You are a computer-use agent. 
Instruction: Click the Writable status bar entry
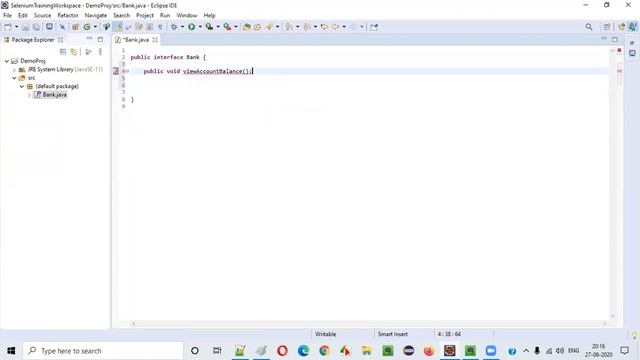coord(325,334)
